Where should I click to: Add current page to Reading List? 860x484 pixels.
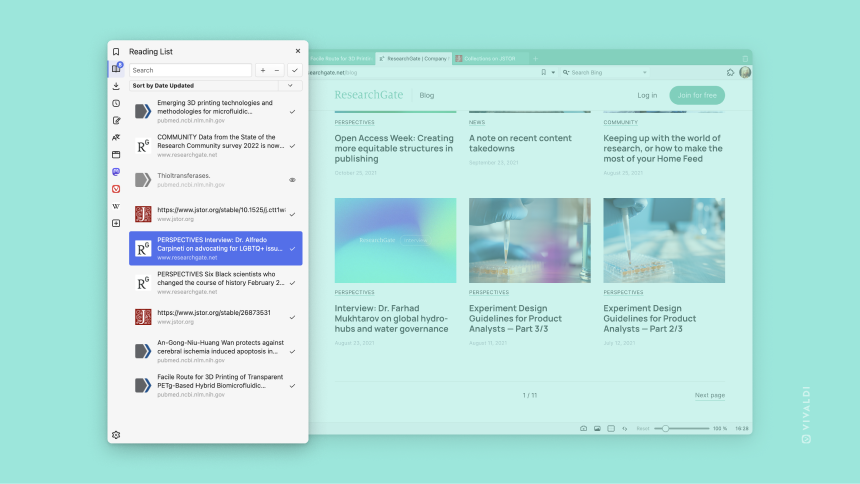tap(263, 70)
